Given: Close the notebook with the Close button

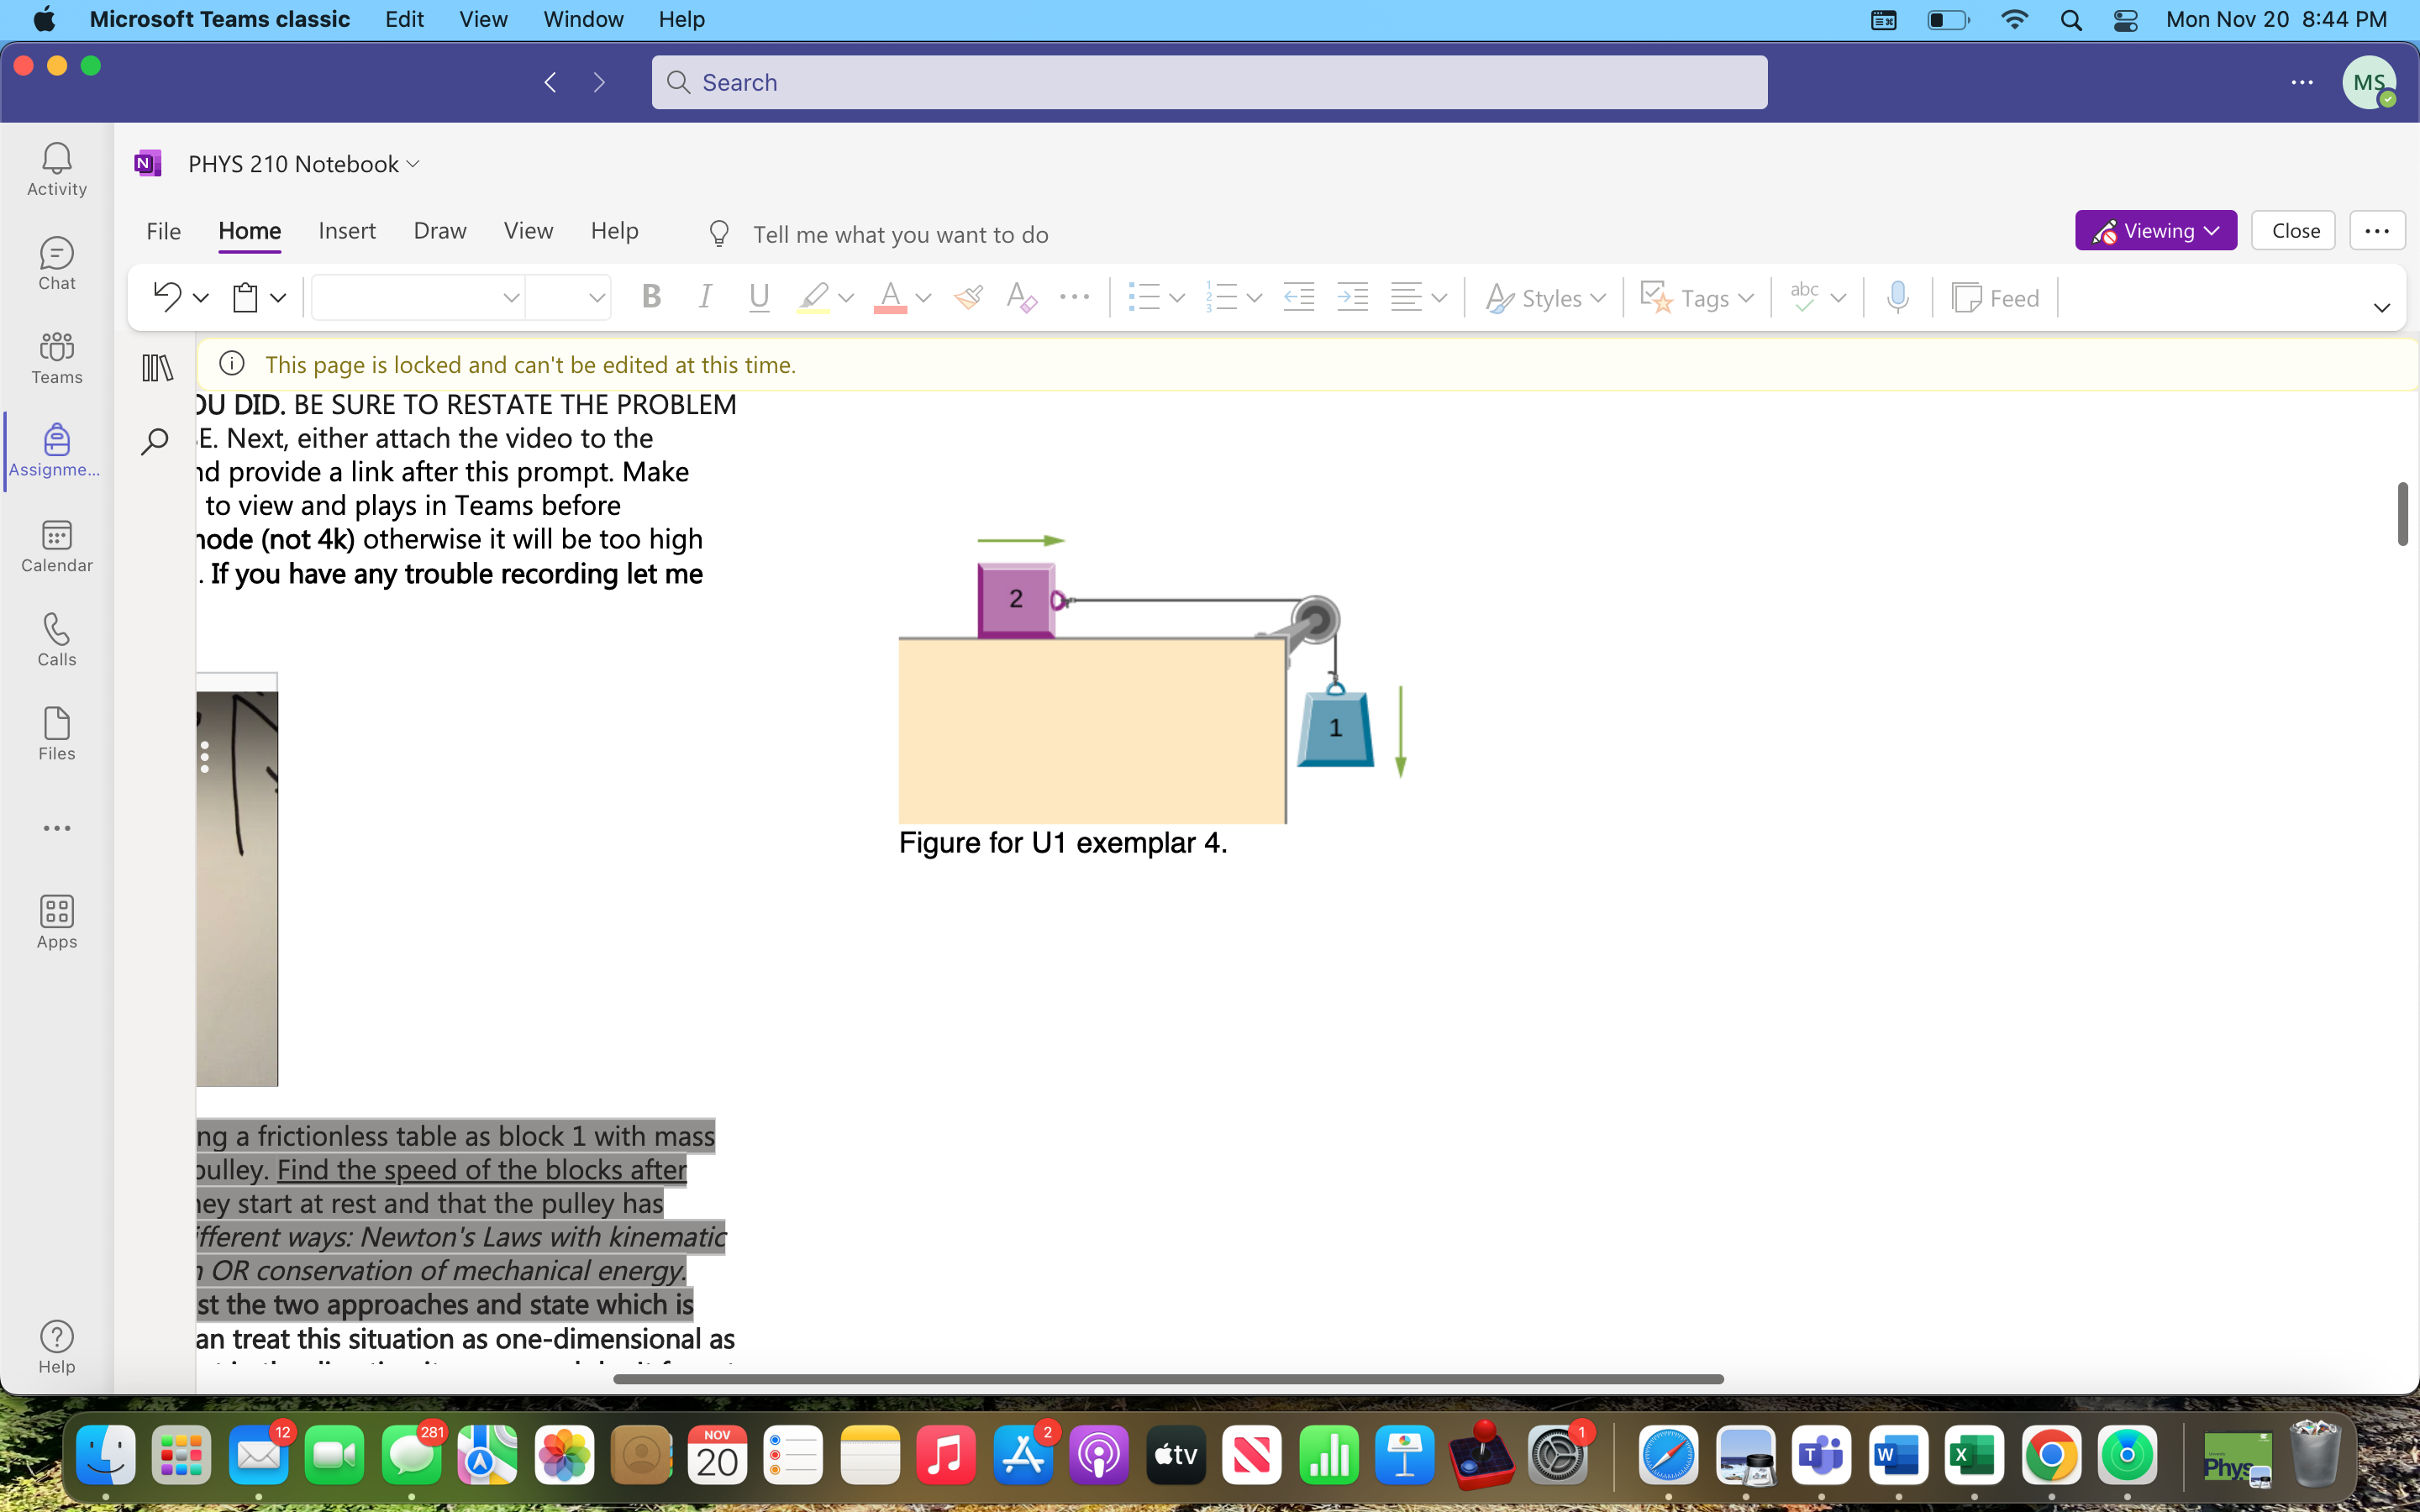Looking at the screenshot, I should pos(2293,230).
